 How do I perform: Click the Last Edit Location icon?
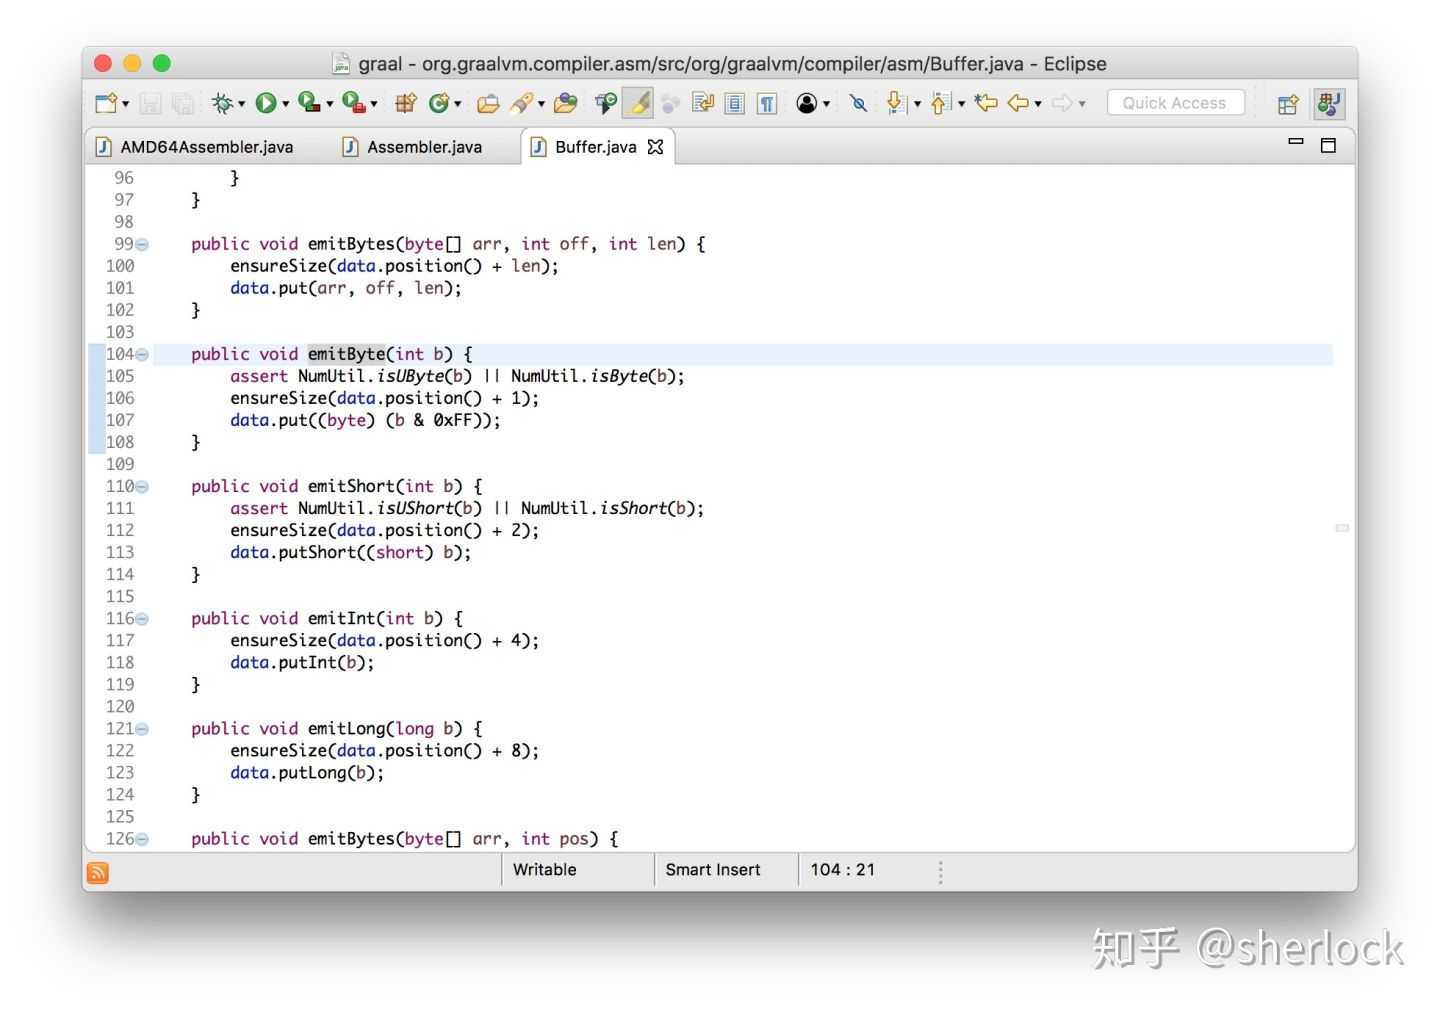(986, 103)
